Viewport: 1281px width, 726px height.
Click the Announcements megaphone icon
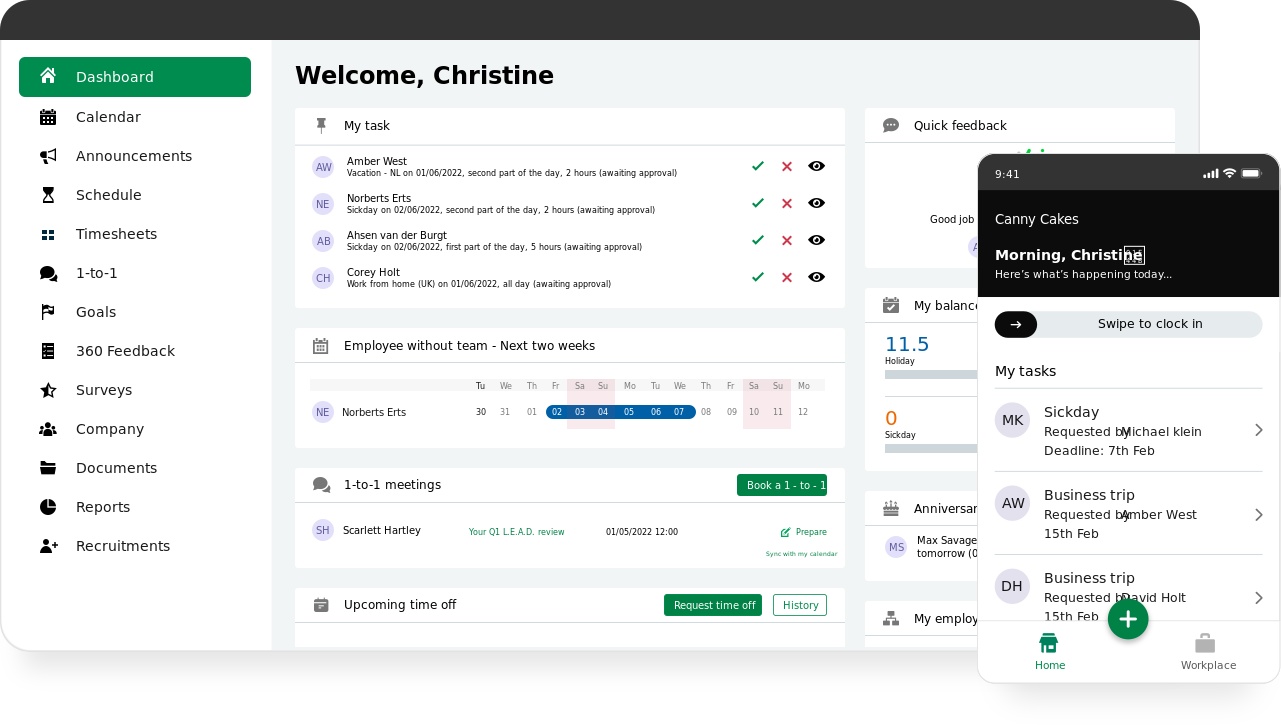click(48, 156)
